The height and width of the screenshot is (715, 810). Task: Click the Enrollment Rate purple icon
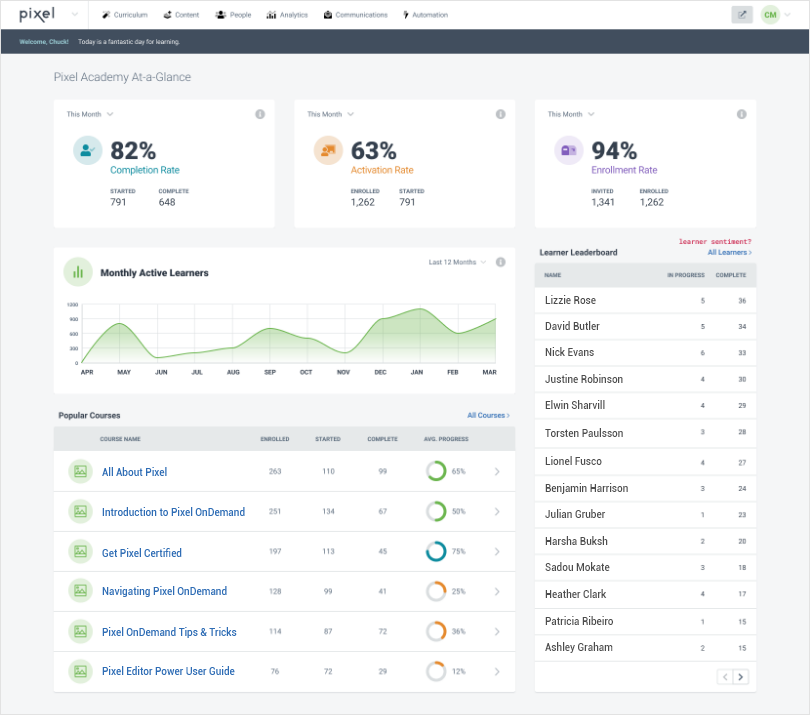569,150
